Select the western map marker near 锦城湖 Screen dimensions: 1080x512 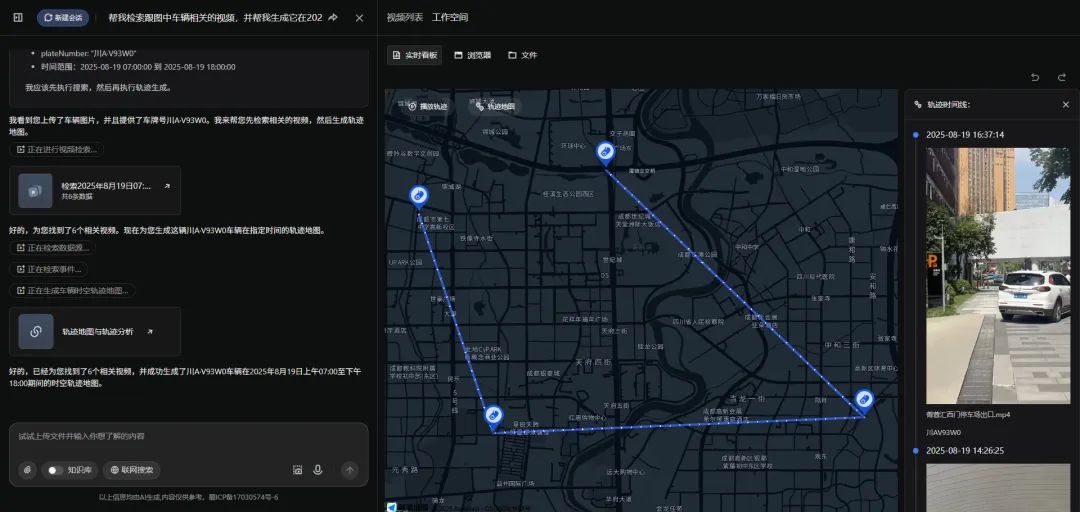[x=419, y=197]
